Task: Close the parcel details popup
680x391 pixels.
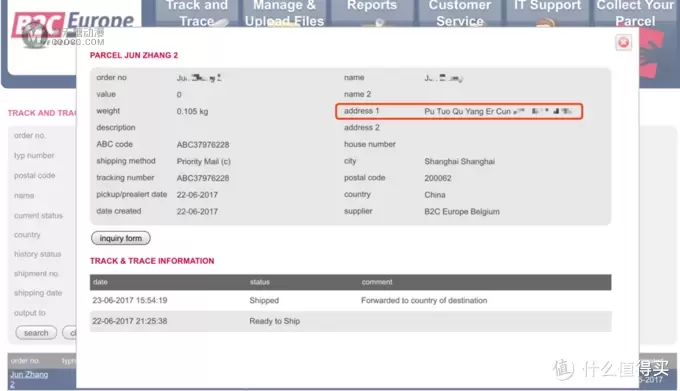Action: point(623,42)
